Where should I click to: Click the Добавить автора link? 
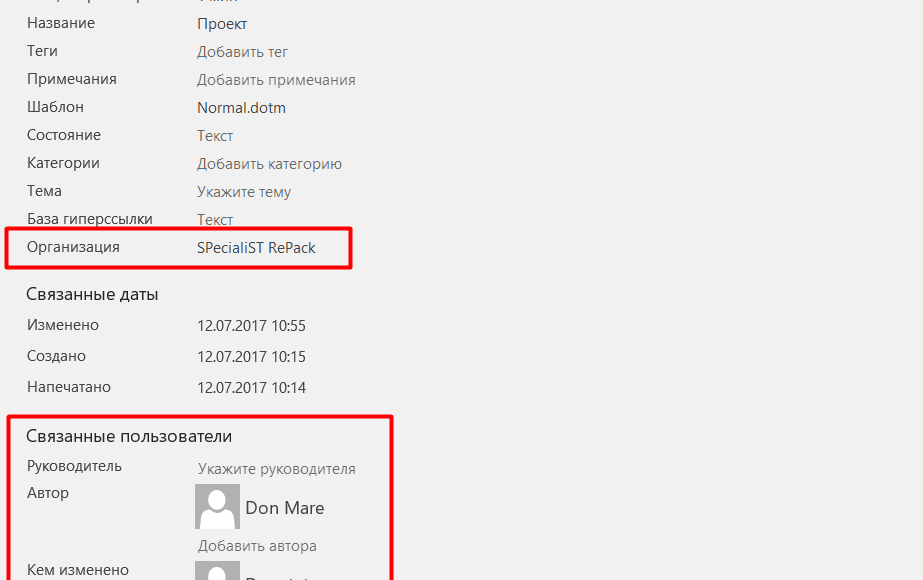(x=257, y=546)
